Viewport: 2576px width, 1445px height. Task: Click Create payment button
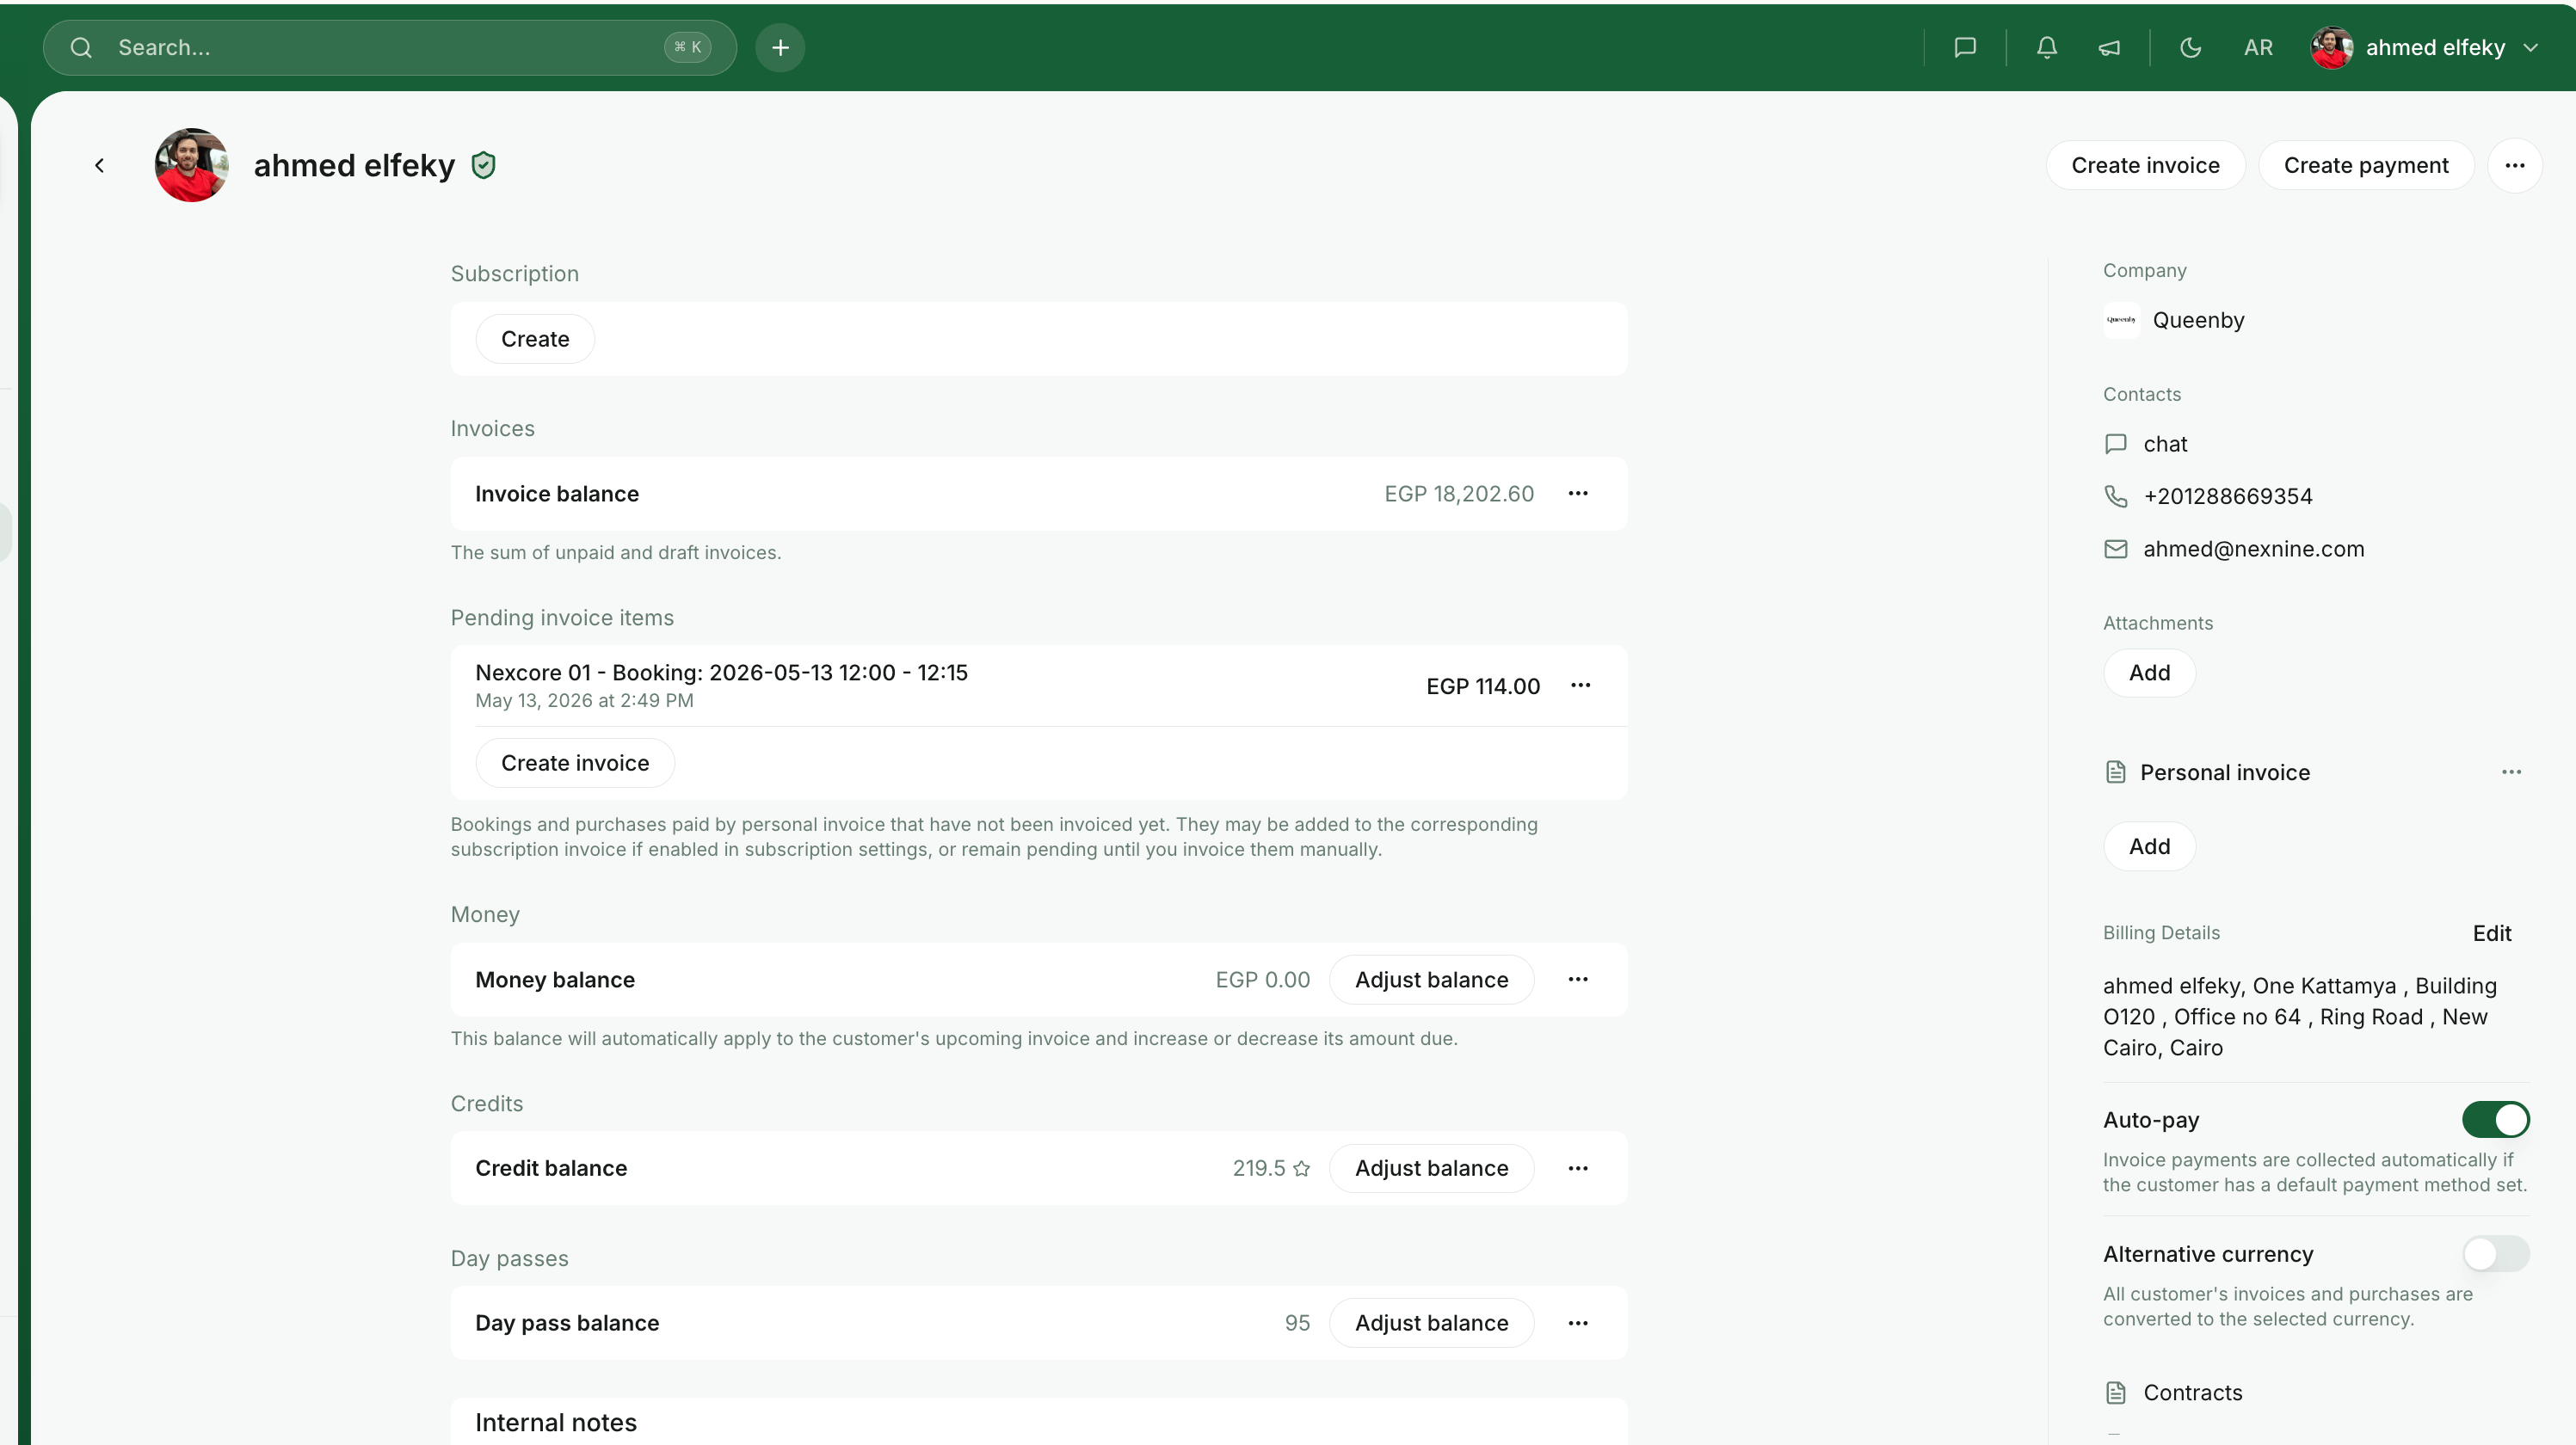click(x=2366, y=165)
